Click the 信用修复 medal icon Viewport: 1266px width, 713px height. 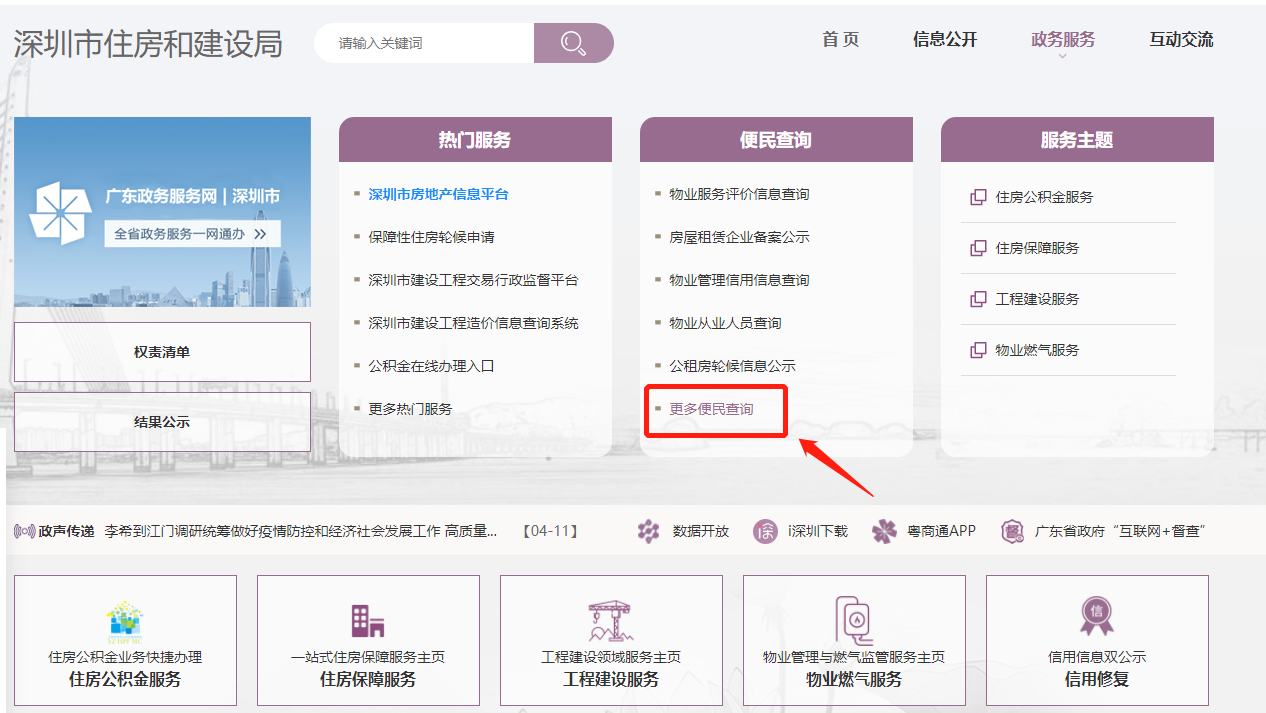[1097, 616]
